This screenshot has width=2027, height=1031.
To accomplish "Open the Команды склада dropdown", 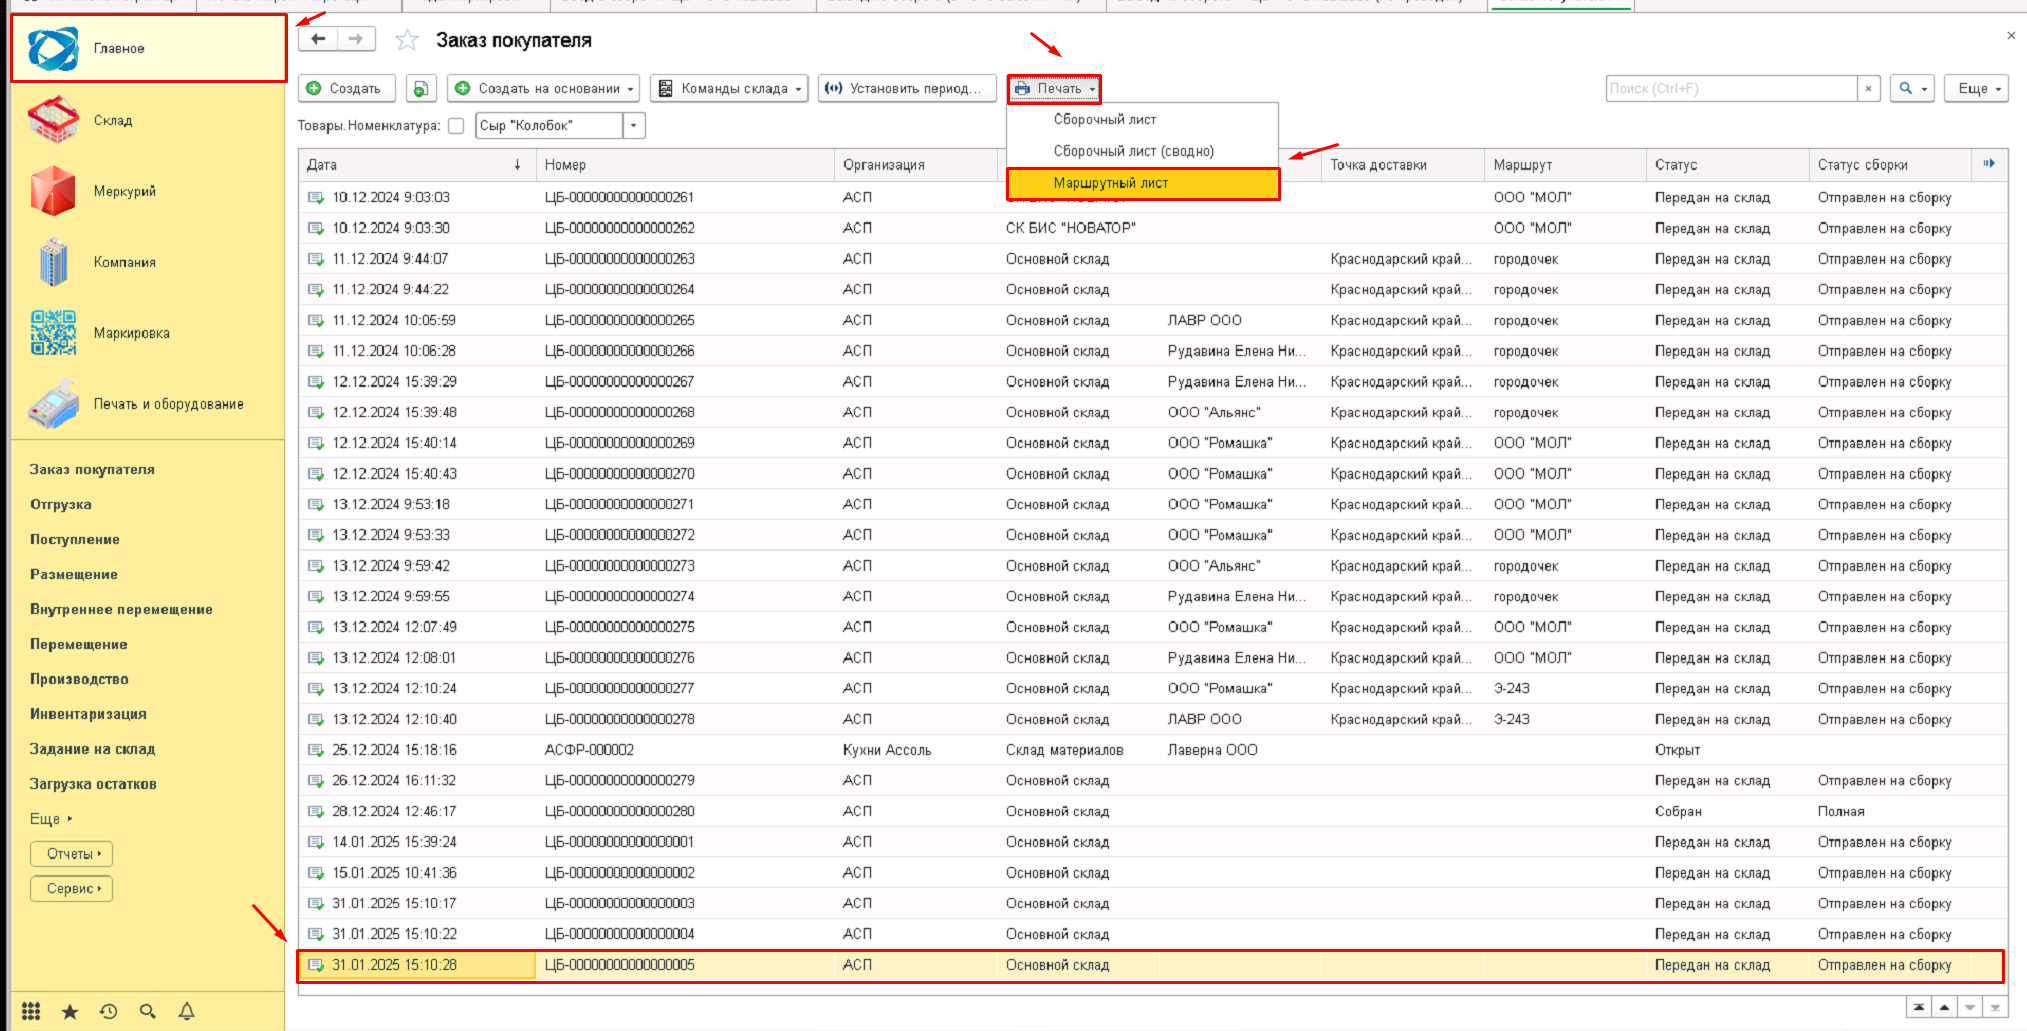I will click(x=729, y=89).
